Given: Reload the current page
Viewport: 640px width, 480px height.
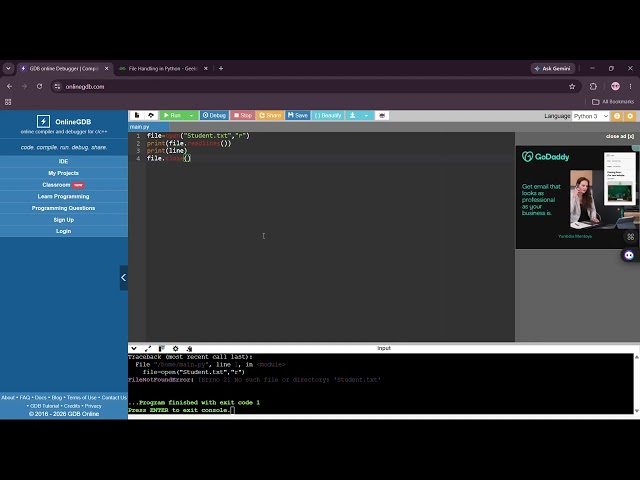Looking at the screenshot, I should (39, 87).
